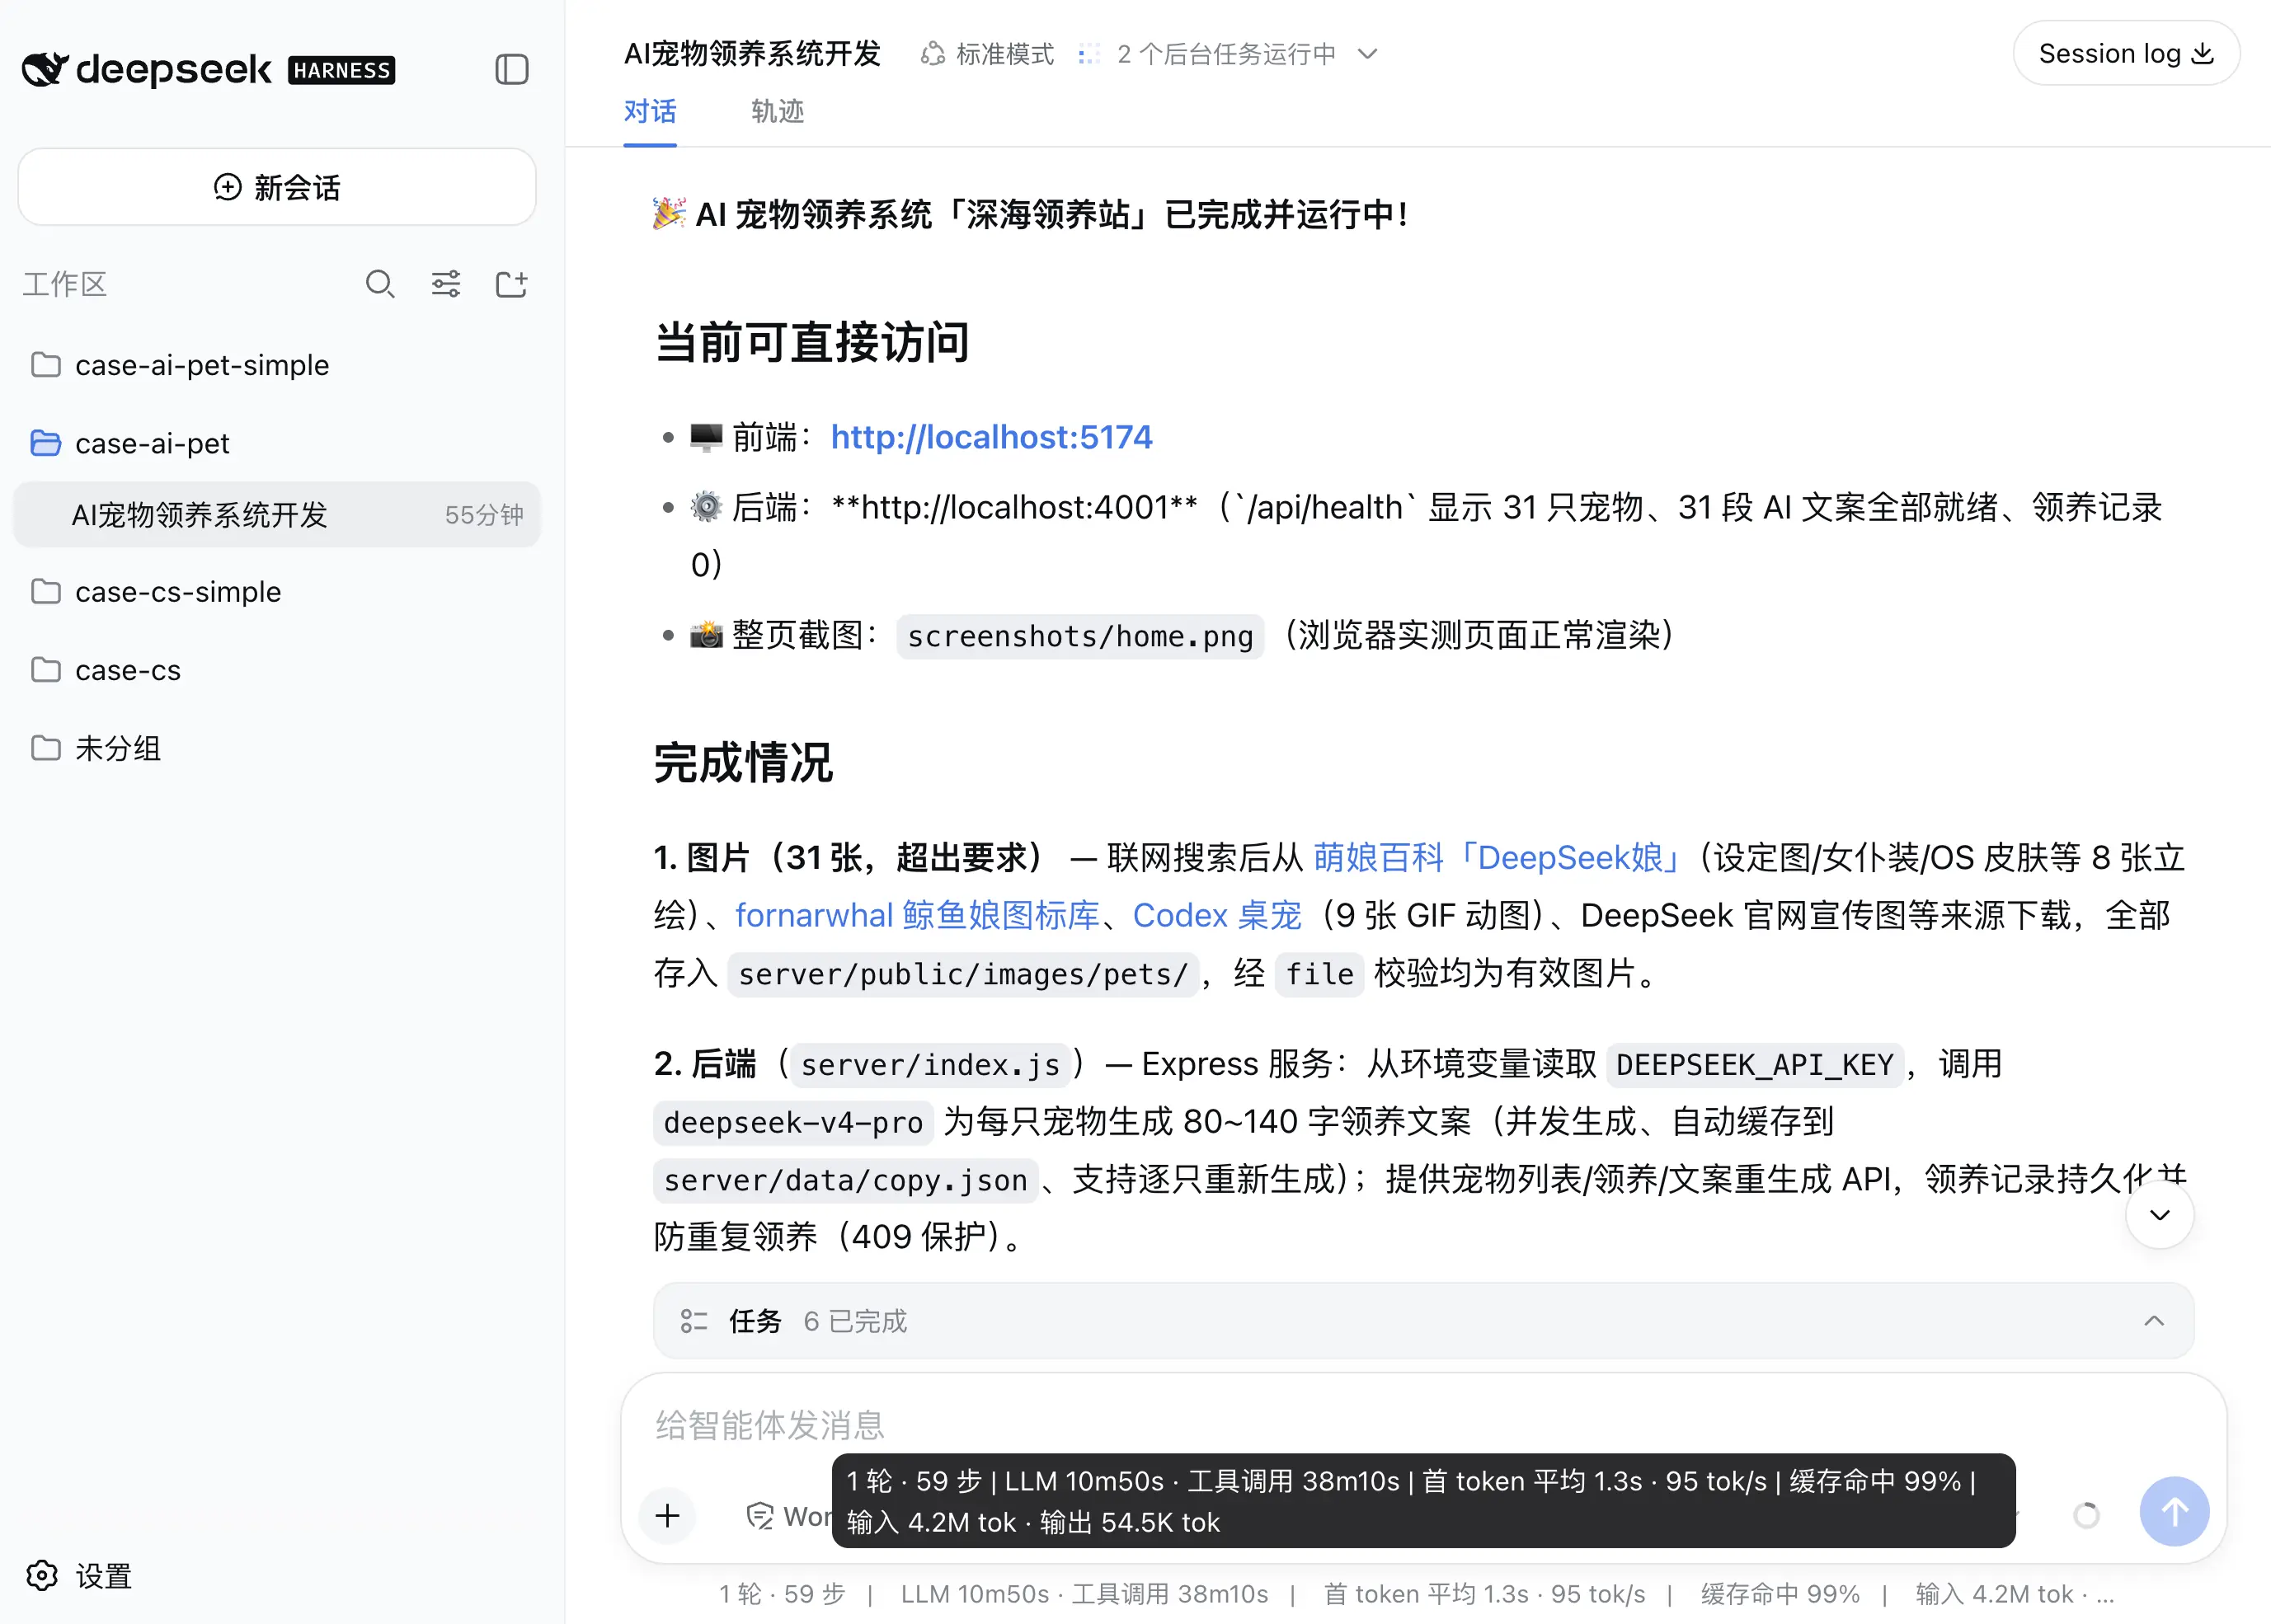
Task: Open the 设置 page
Action: tap(80, 1575)
